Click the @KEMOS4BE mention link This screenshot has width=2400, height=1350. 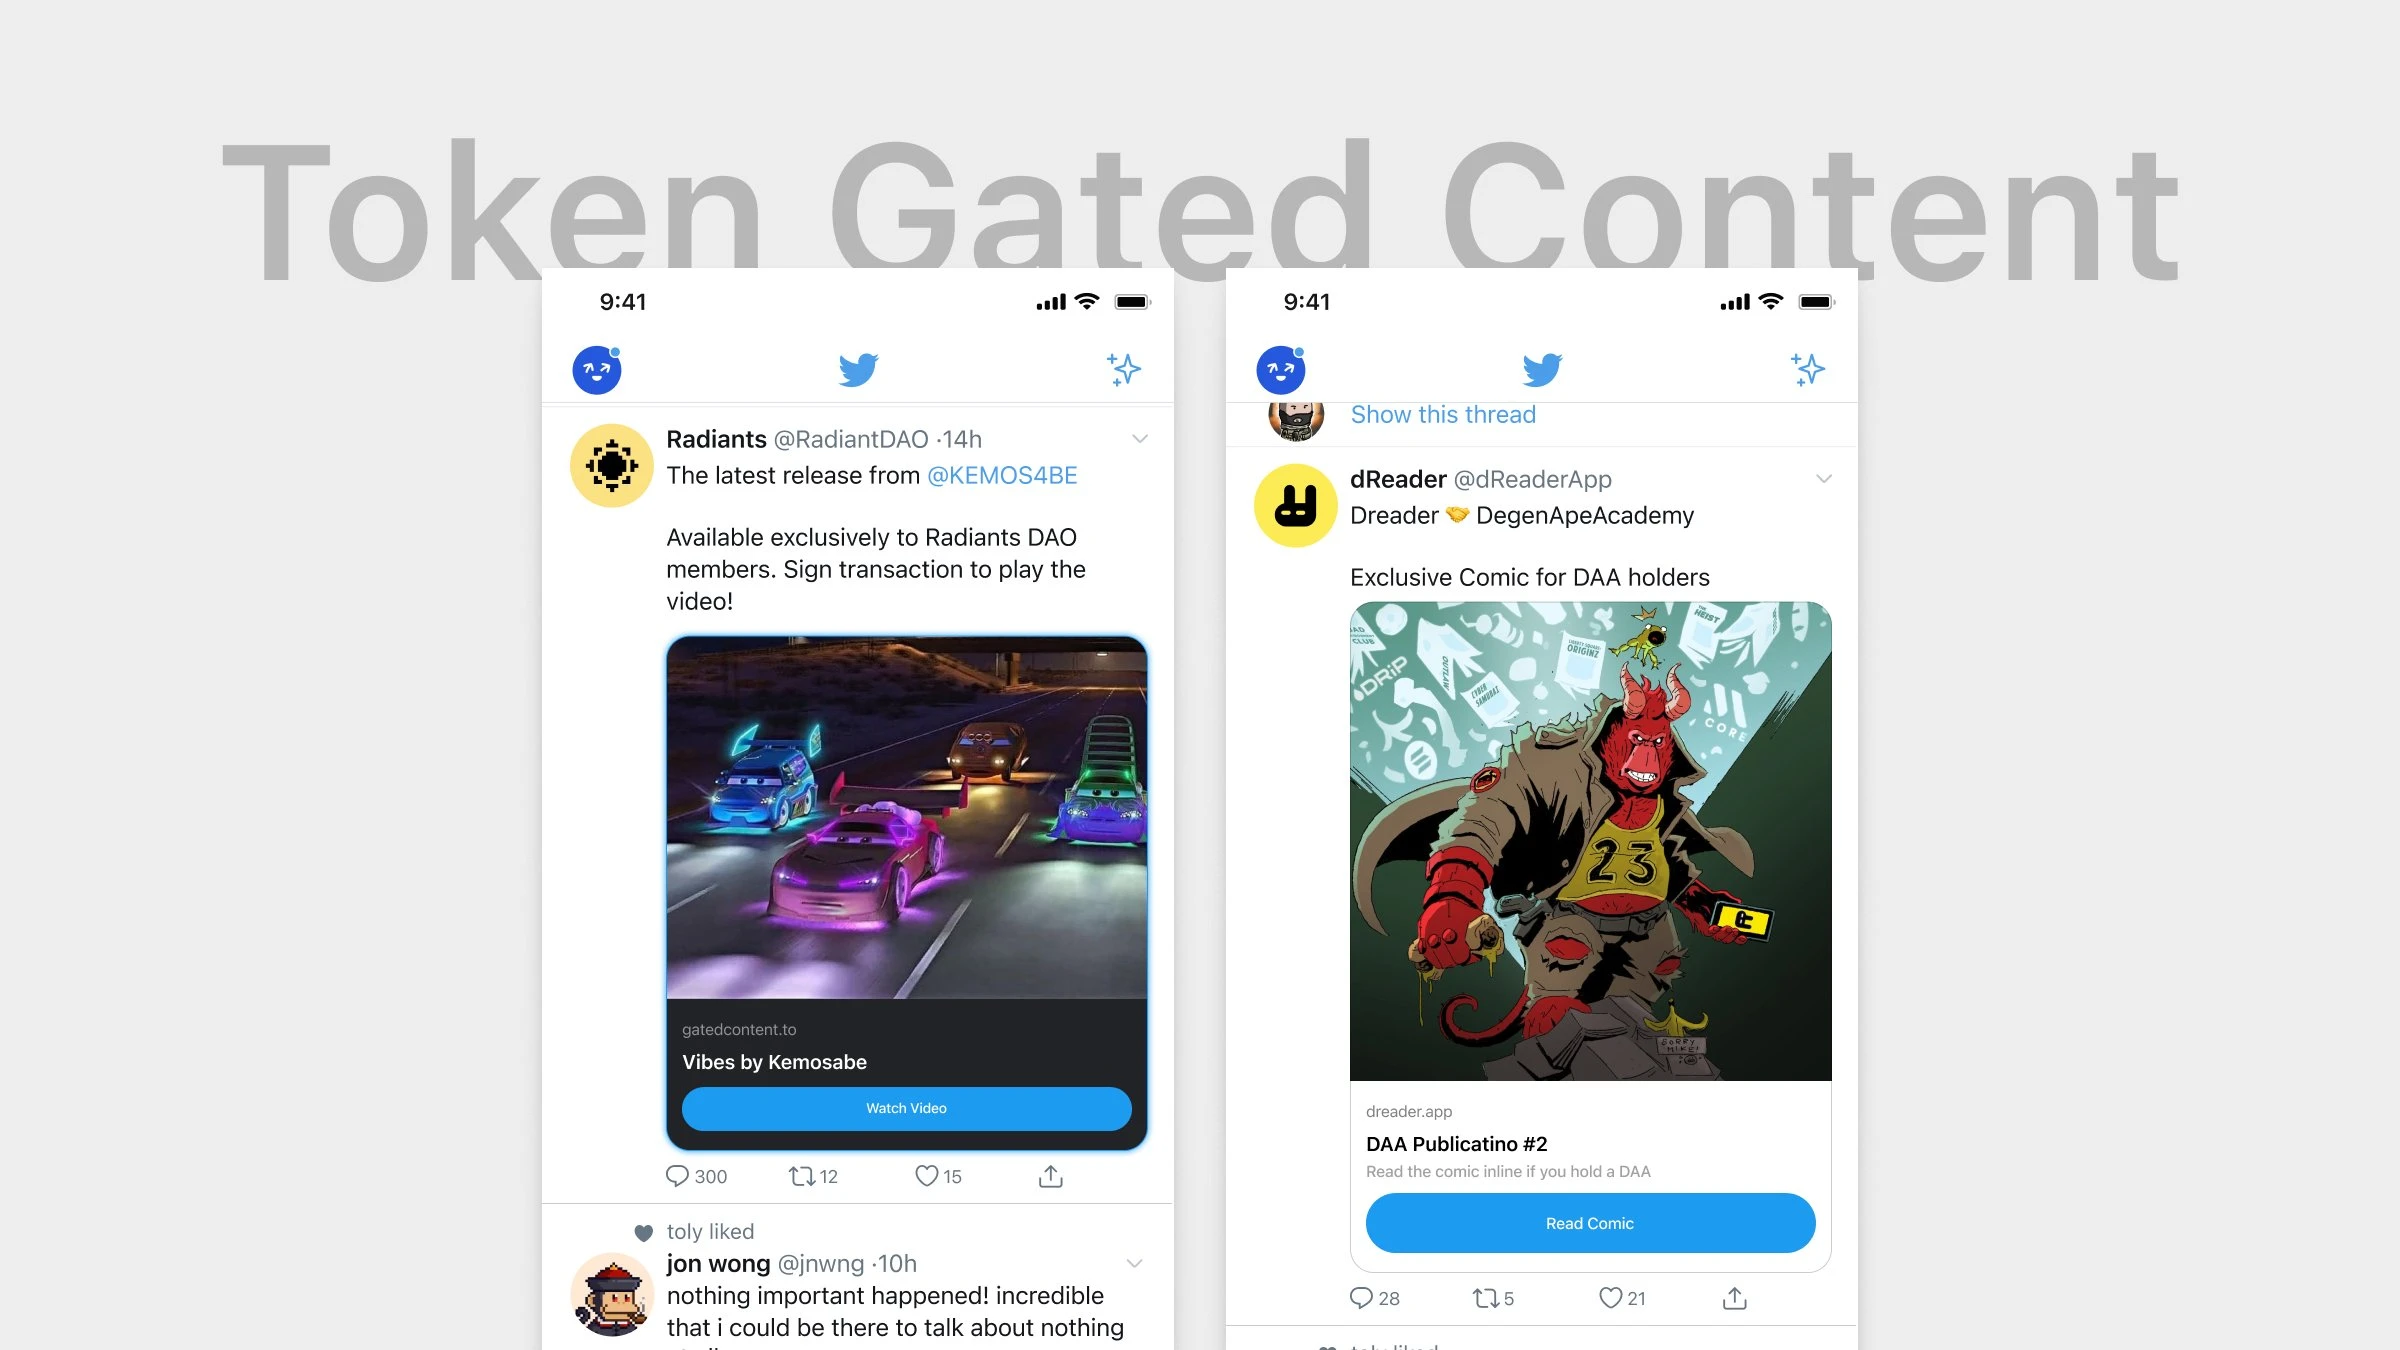point(1004,475)
